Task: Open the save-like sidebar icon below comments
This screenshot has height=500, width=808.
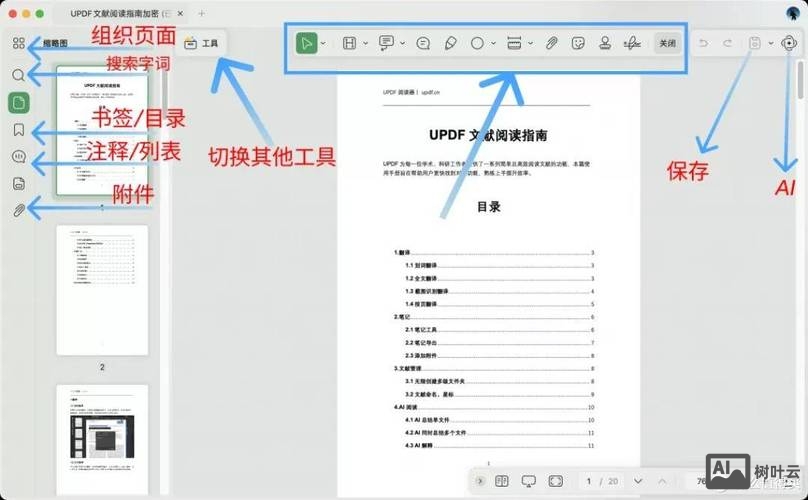Action: (19, 184)
